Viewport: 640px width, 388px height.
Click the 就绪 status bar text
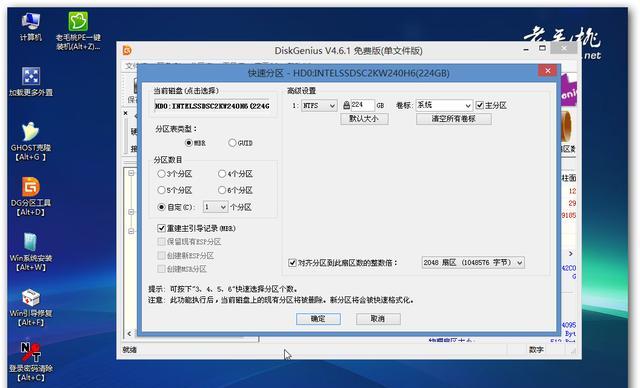pos(130,350)
